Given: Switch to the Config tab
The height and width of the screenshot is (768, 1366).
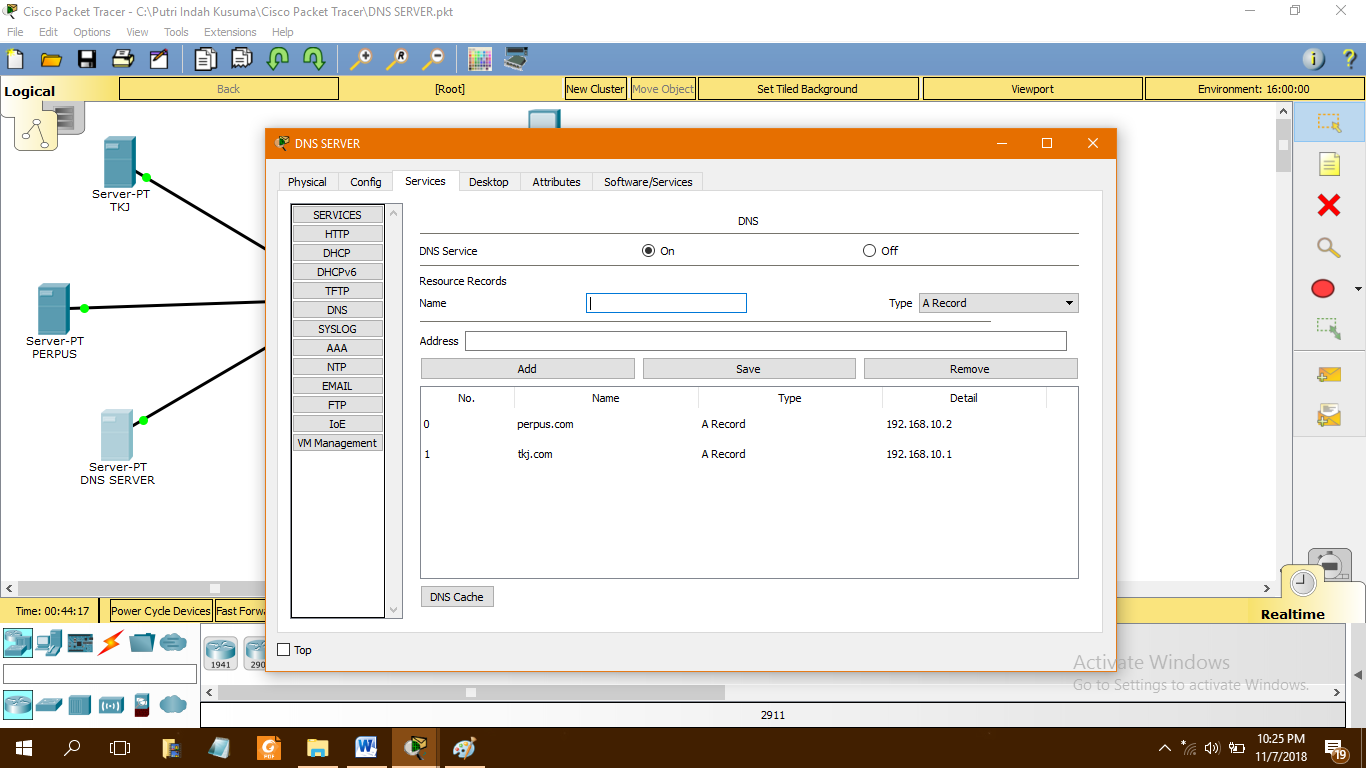Looking at the screenshot, I should coord(366,182).
